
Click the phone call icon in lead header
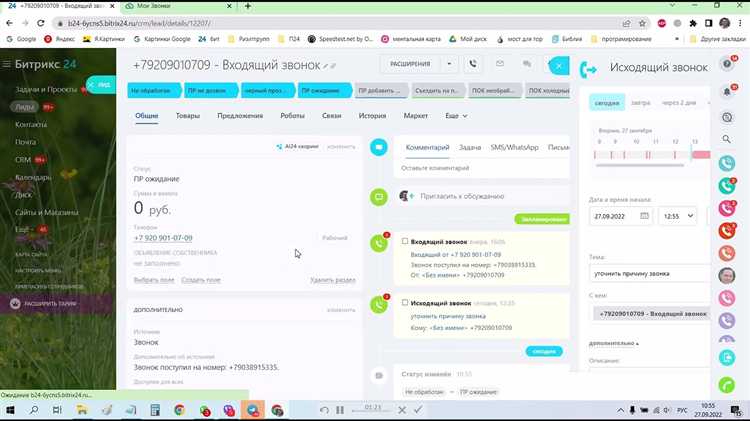[473, 64]
